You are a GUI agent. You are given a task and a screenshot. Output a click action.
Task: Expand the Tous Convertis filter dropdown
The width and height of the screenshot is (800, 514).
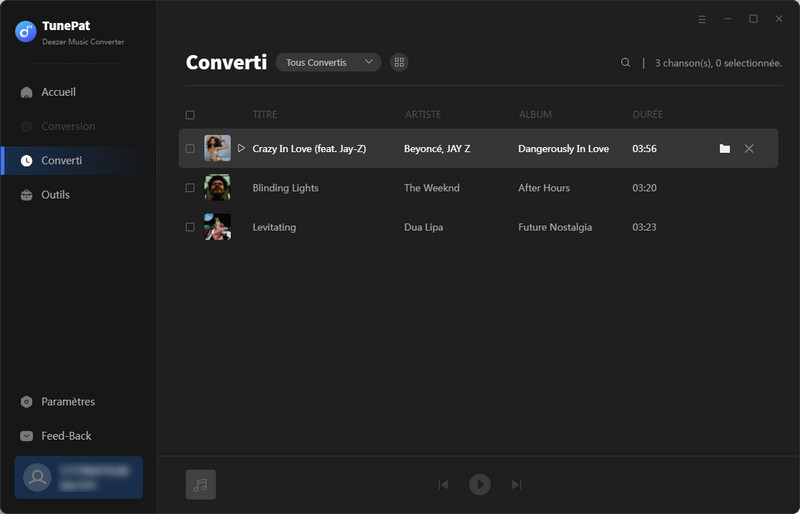(x=328, y=63)
